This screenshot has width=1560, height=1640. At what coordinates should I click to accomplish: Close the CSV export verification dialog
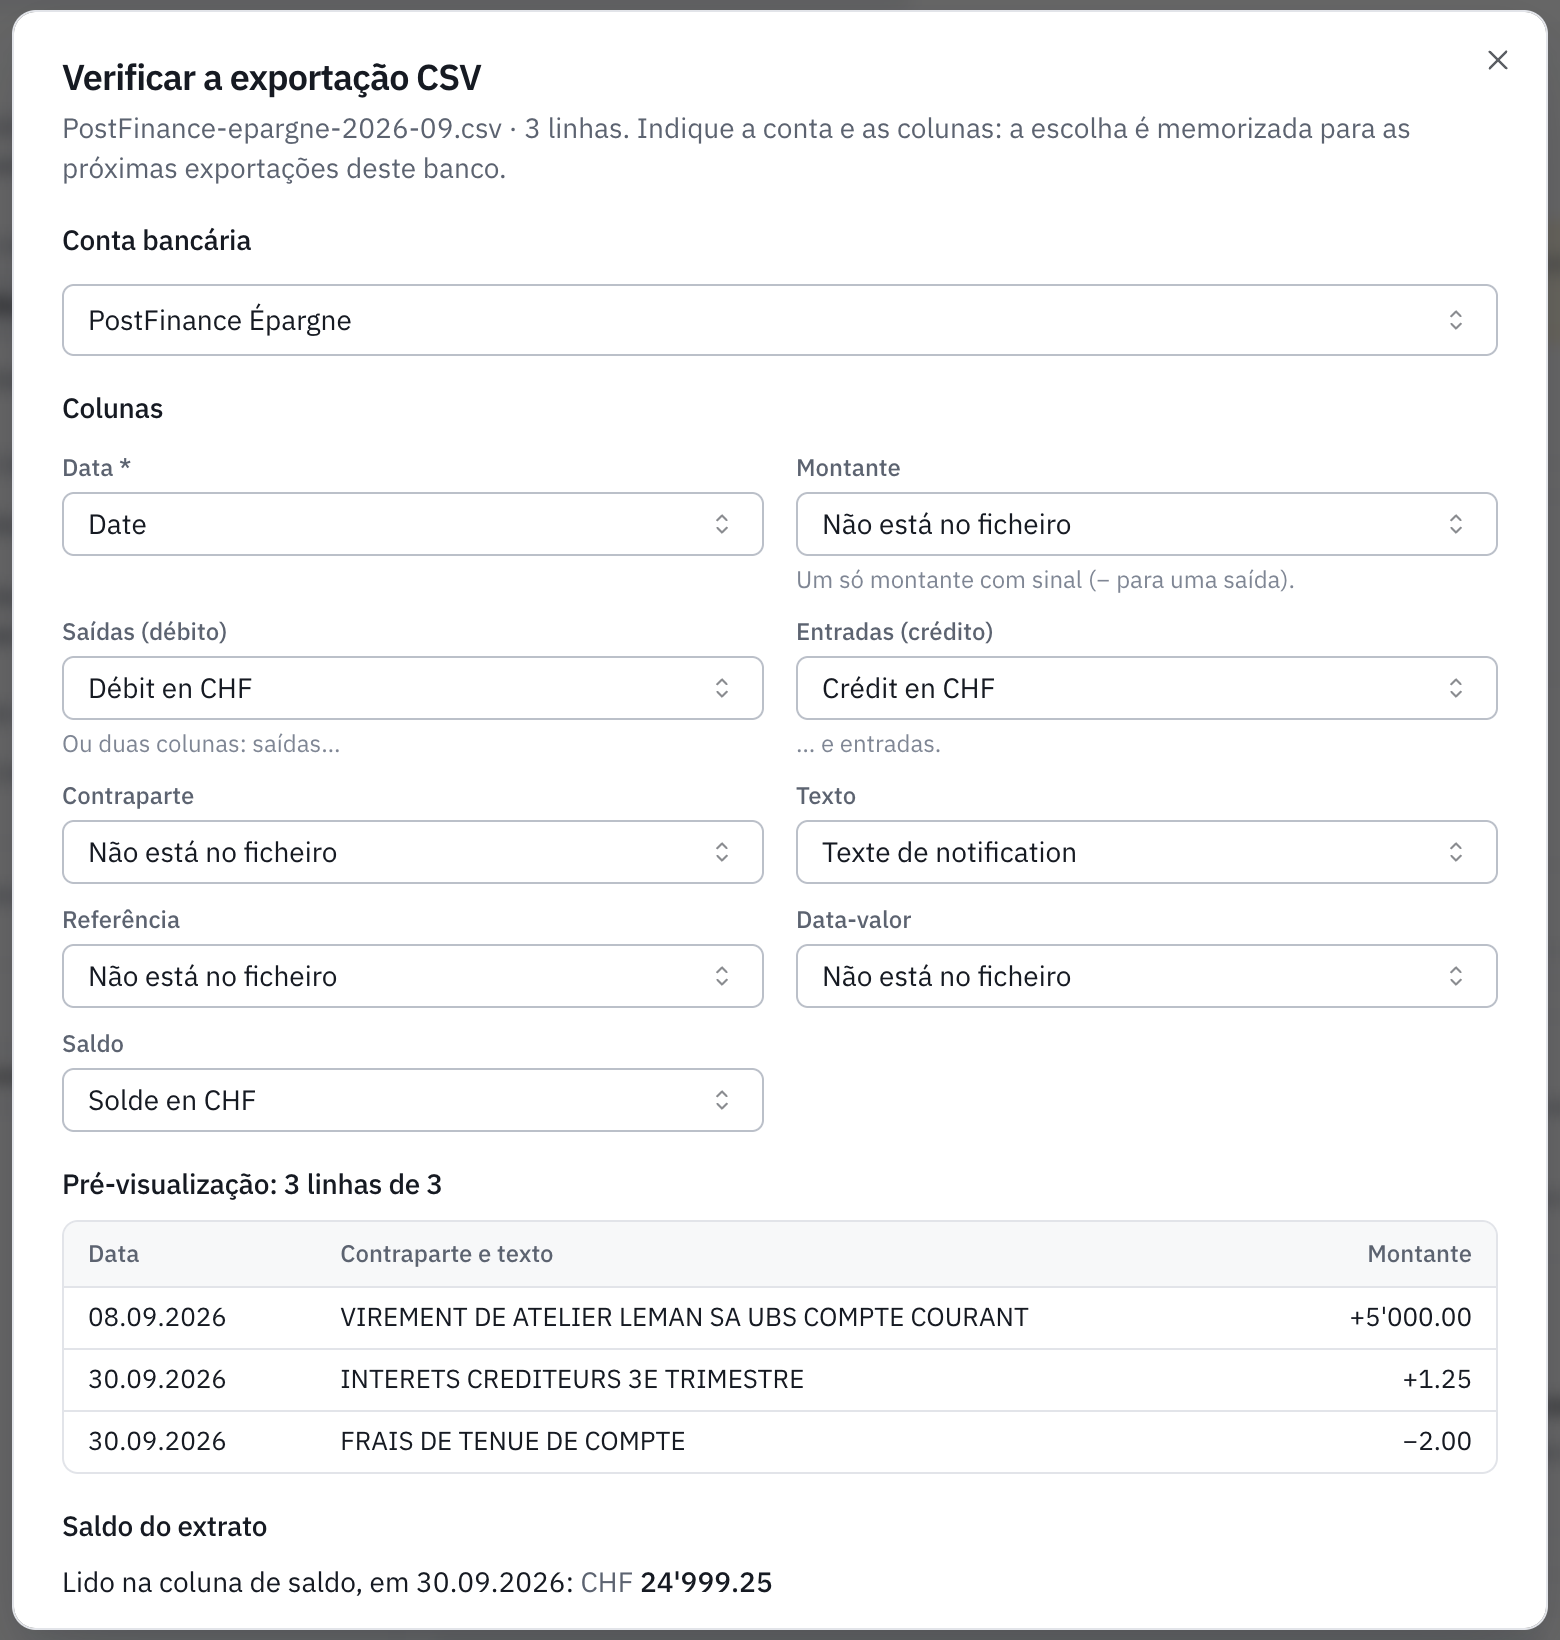tap(1497, 60)
